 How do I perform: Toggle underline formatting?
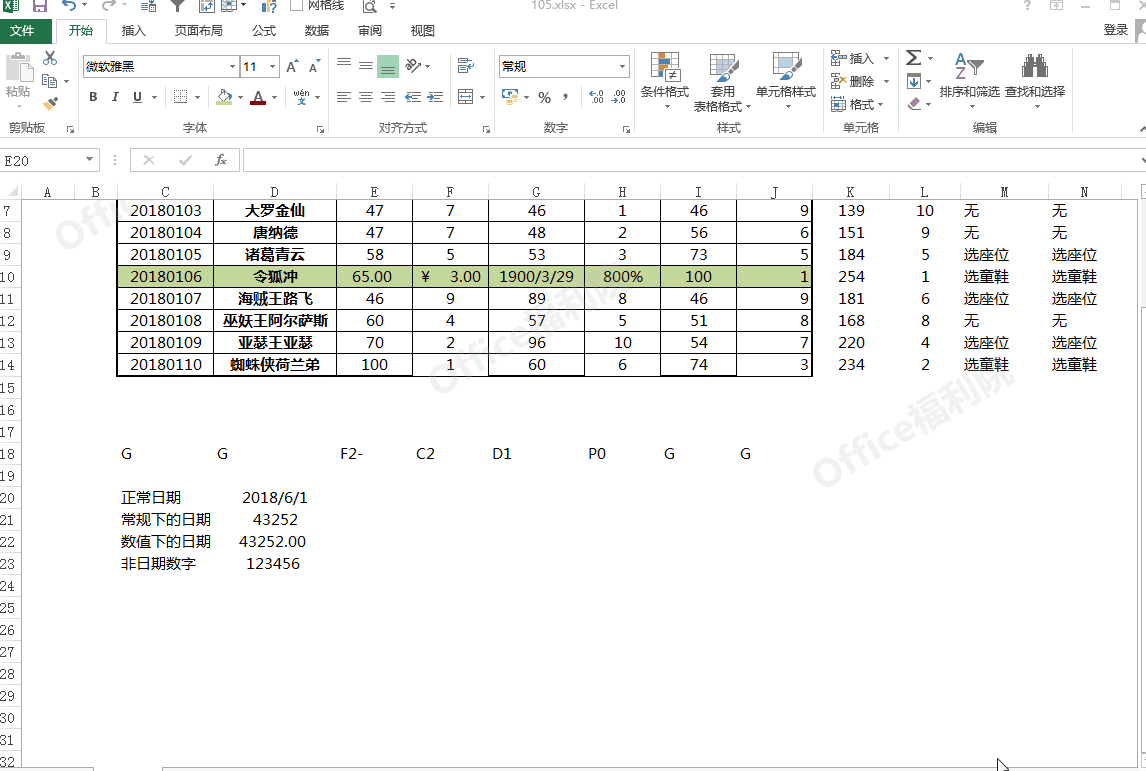click(137, 96)
